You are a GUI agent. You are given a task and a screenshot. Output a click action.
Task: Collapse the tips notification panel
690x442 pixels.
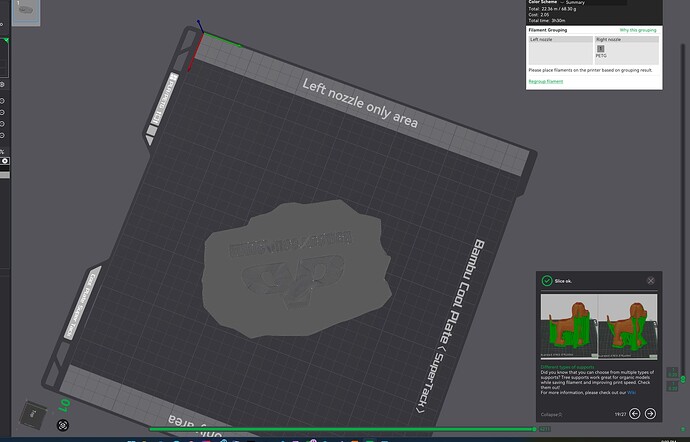pos(551,414)
